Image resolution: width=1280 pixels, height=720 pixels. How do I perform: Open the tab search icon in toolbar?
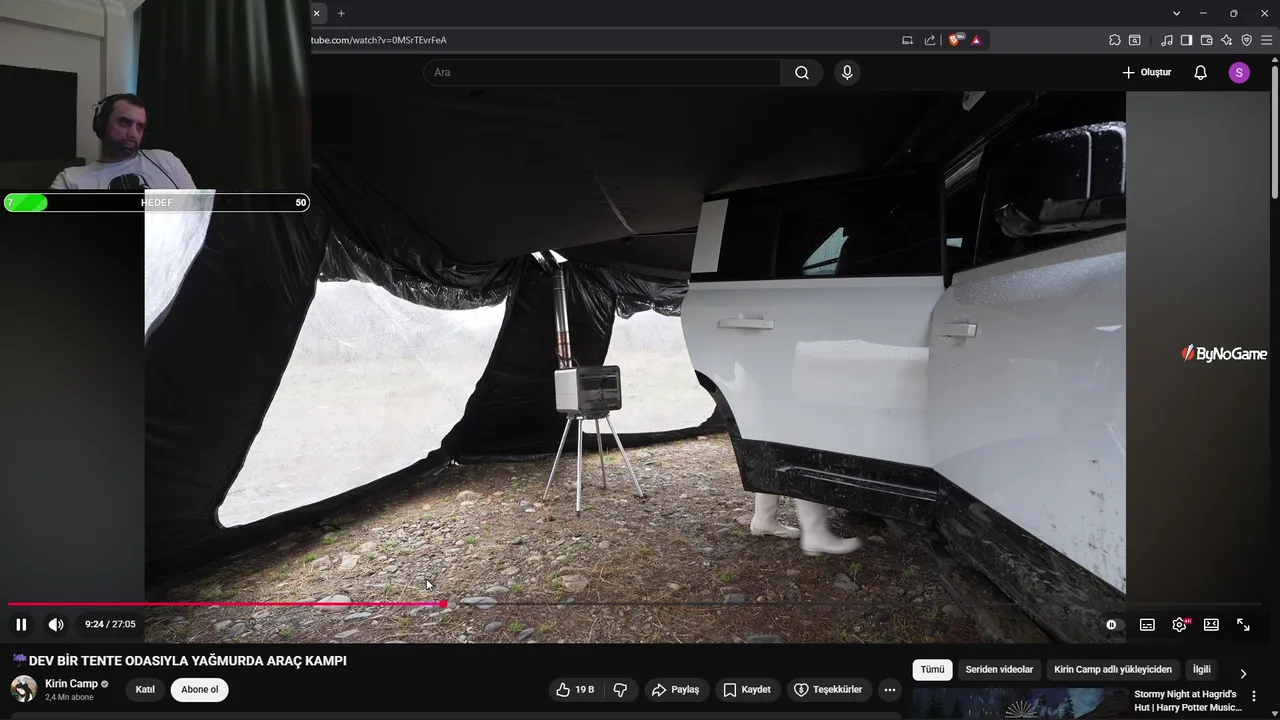pyautogui.click(x=1135, y=40)
